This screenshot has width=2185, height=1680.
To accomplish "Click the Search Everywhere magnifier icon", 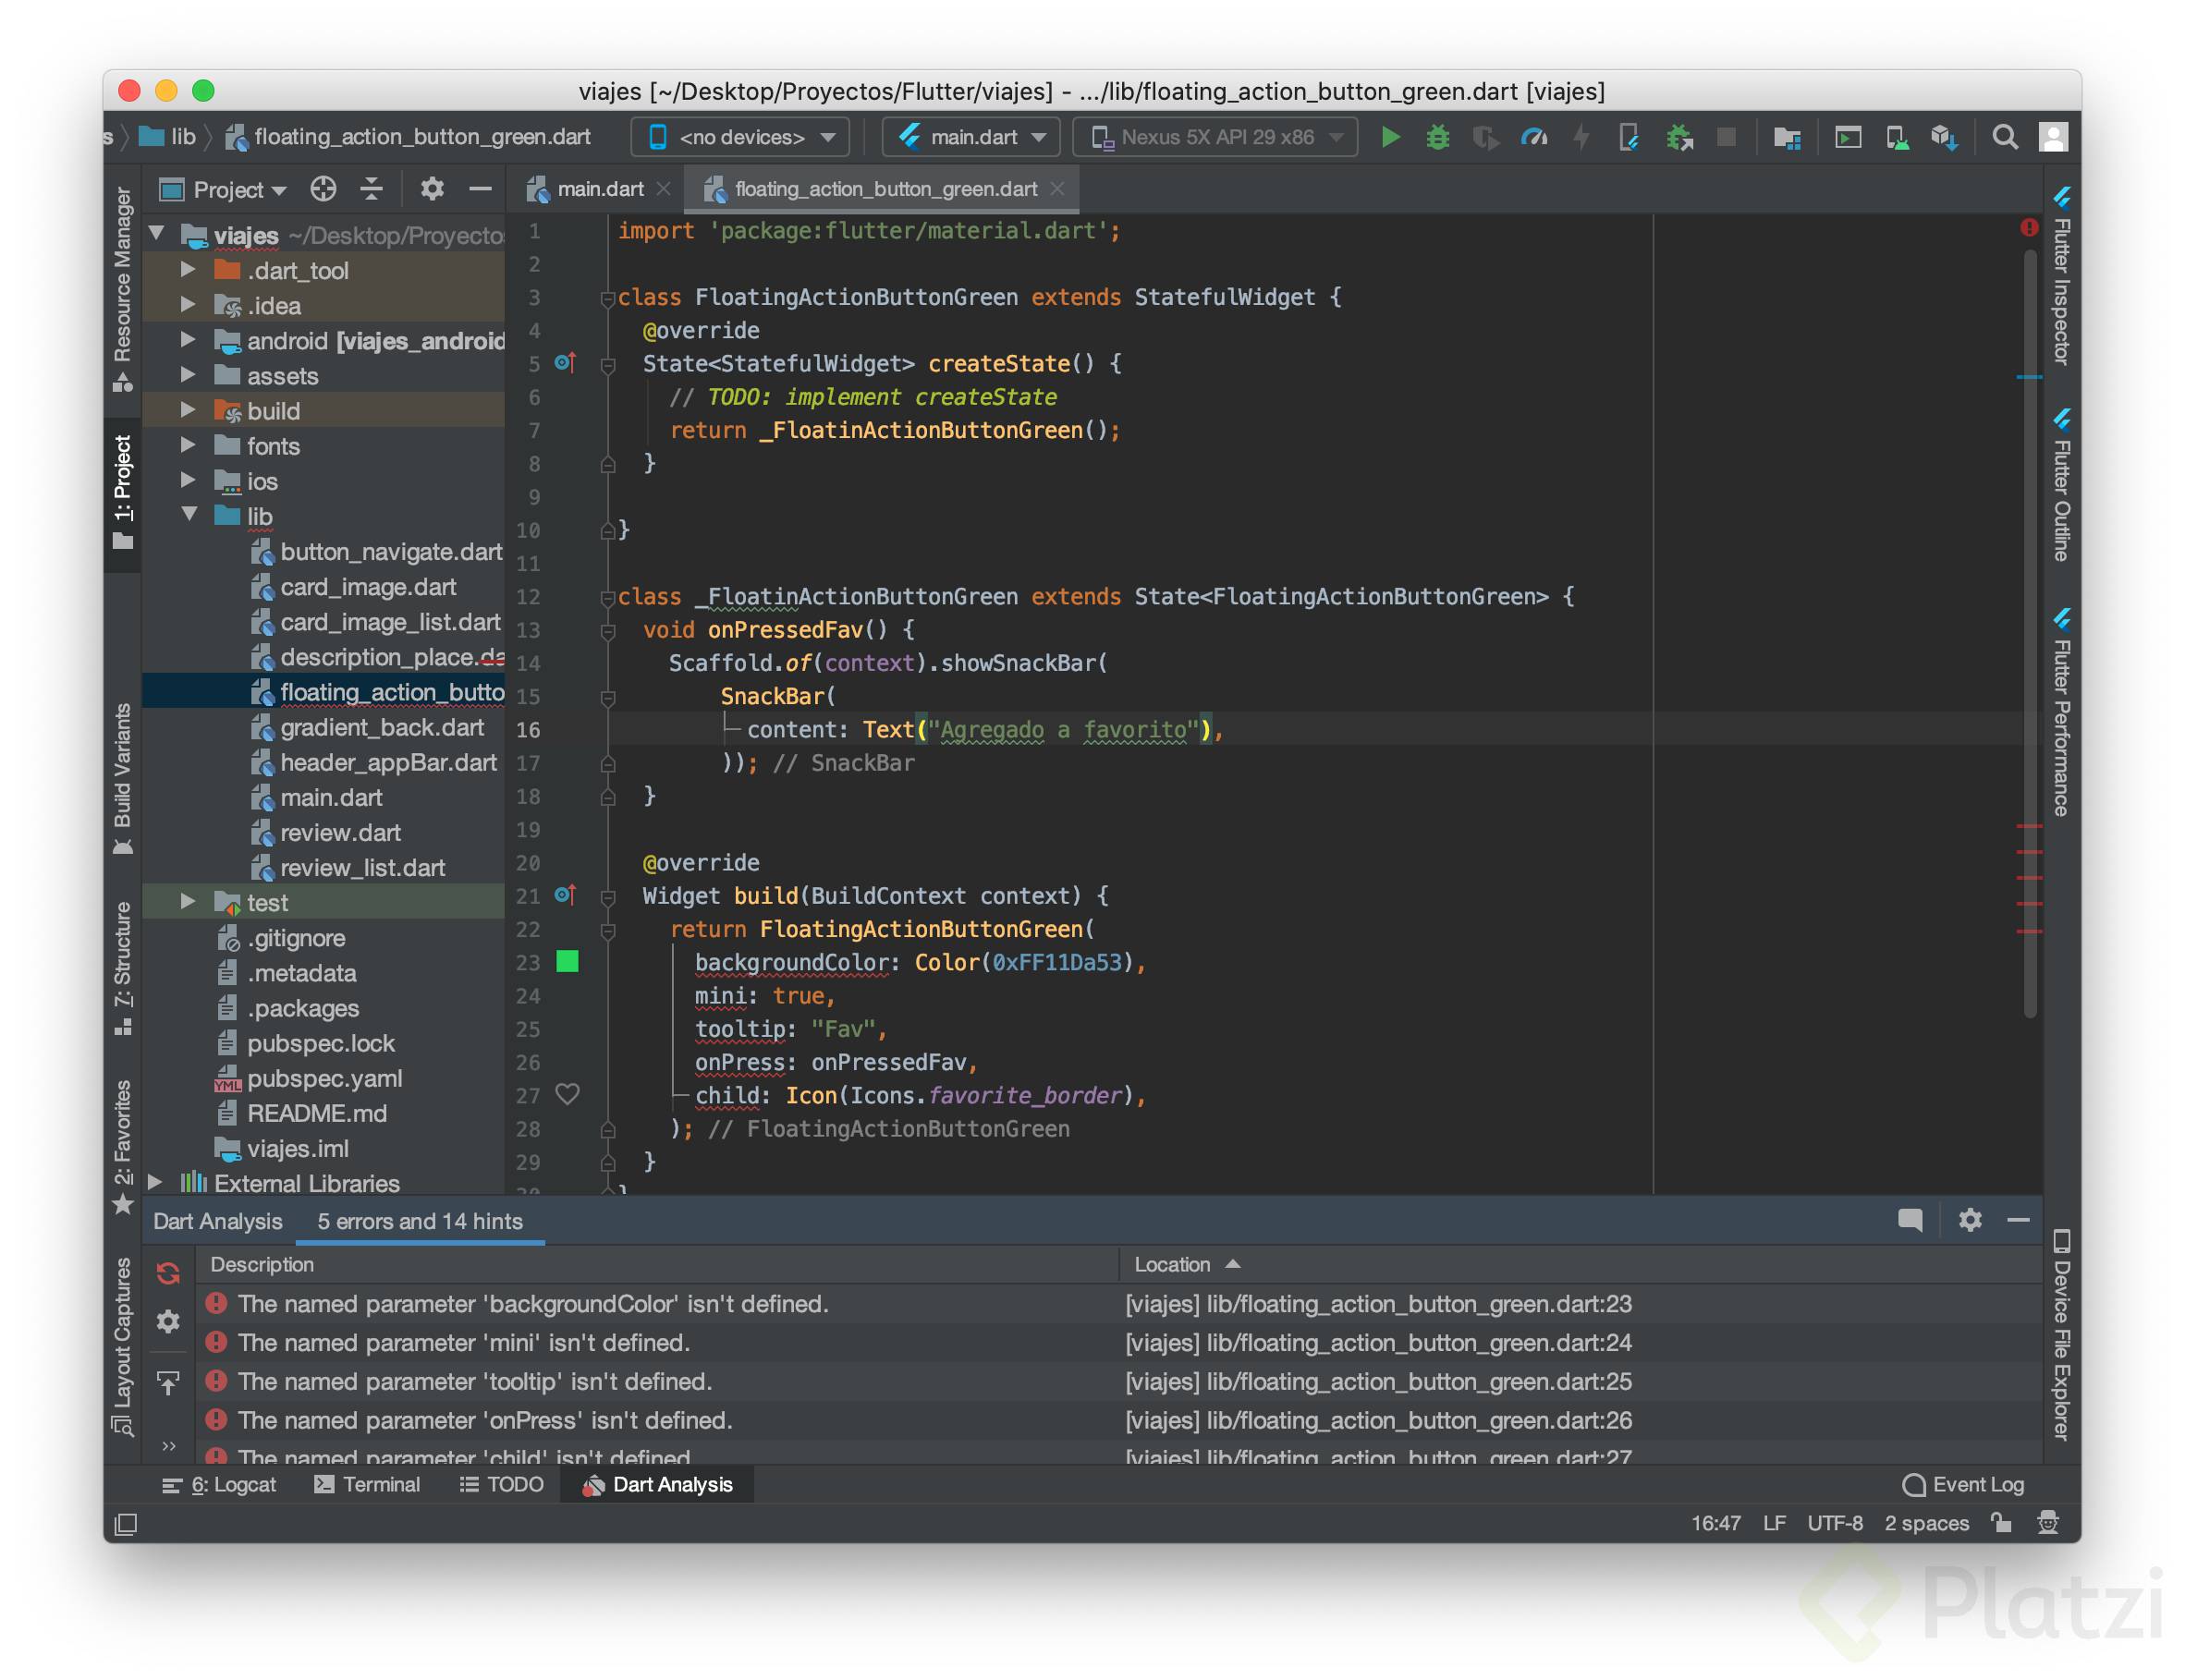I will pyautogui.click(x=2004, y=137).
